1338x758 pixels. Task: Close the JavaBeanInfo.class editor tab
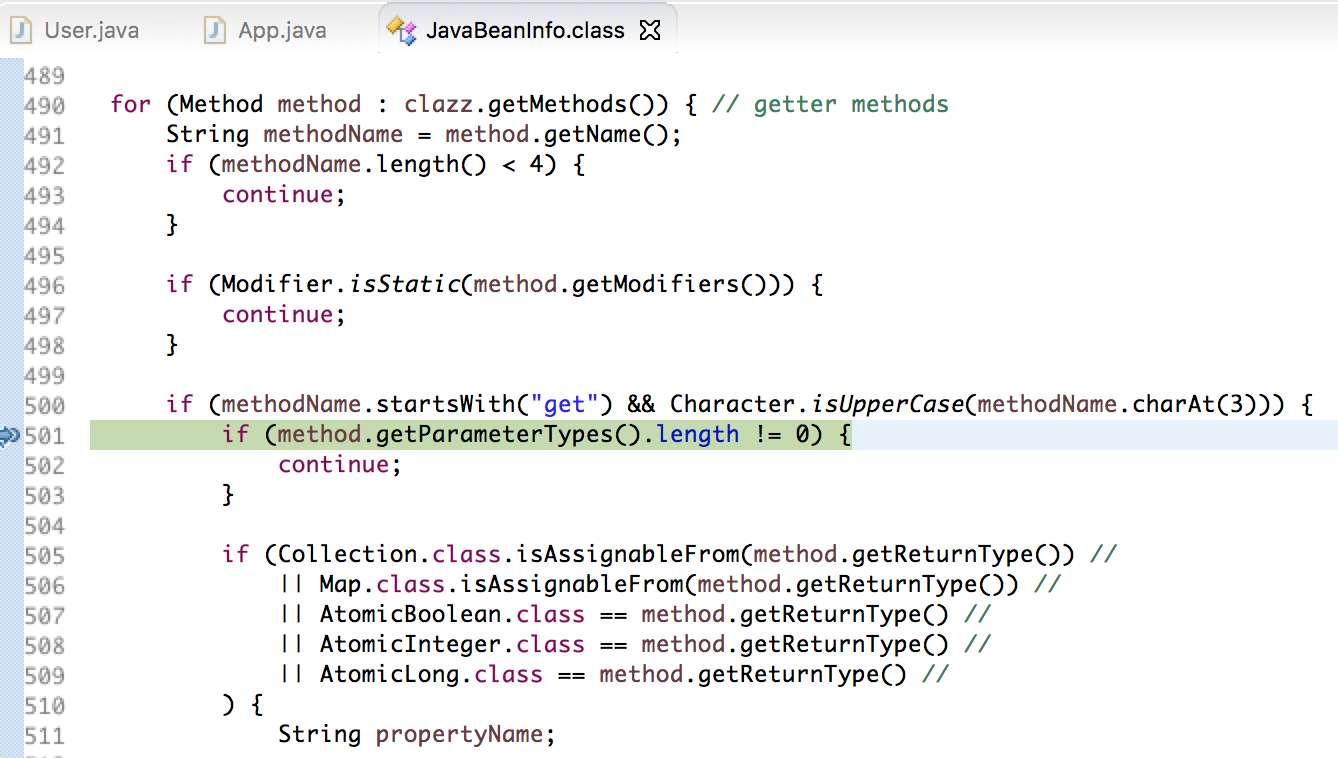[650, 30]
